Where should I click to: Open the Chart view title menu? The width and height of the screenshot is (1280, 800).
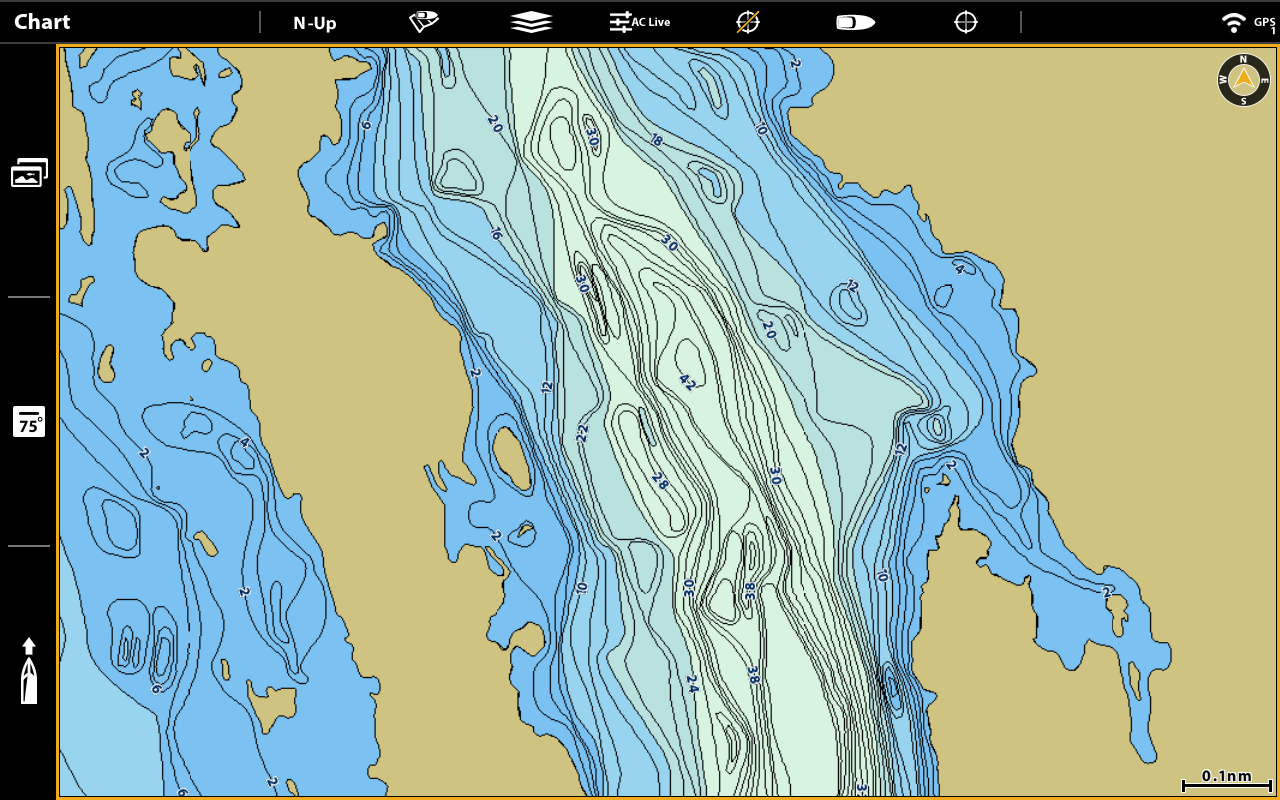coord(42,22)
